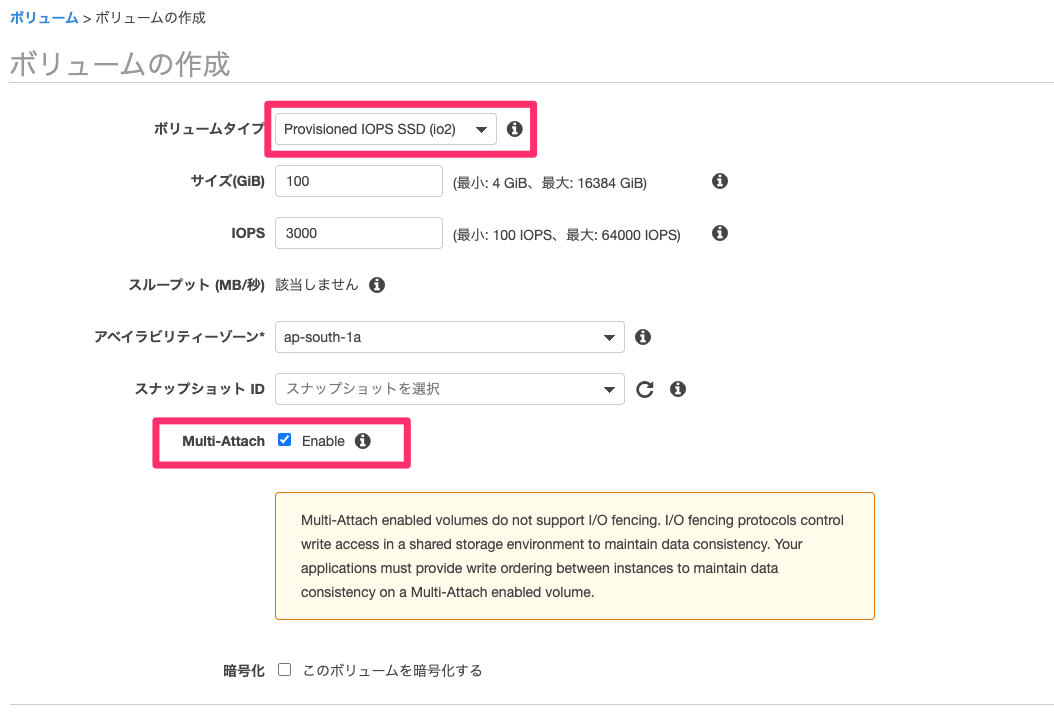View the IOPS limits info icon

point(718,233)
